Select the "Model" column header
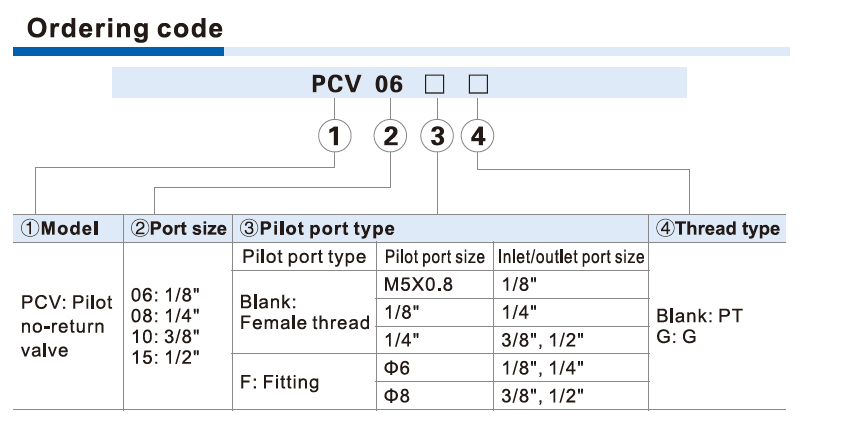841x446 pixels. tap(61, 229)
